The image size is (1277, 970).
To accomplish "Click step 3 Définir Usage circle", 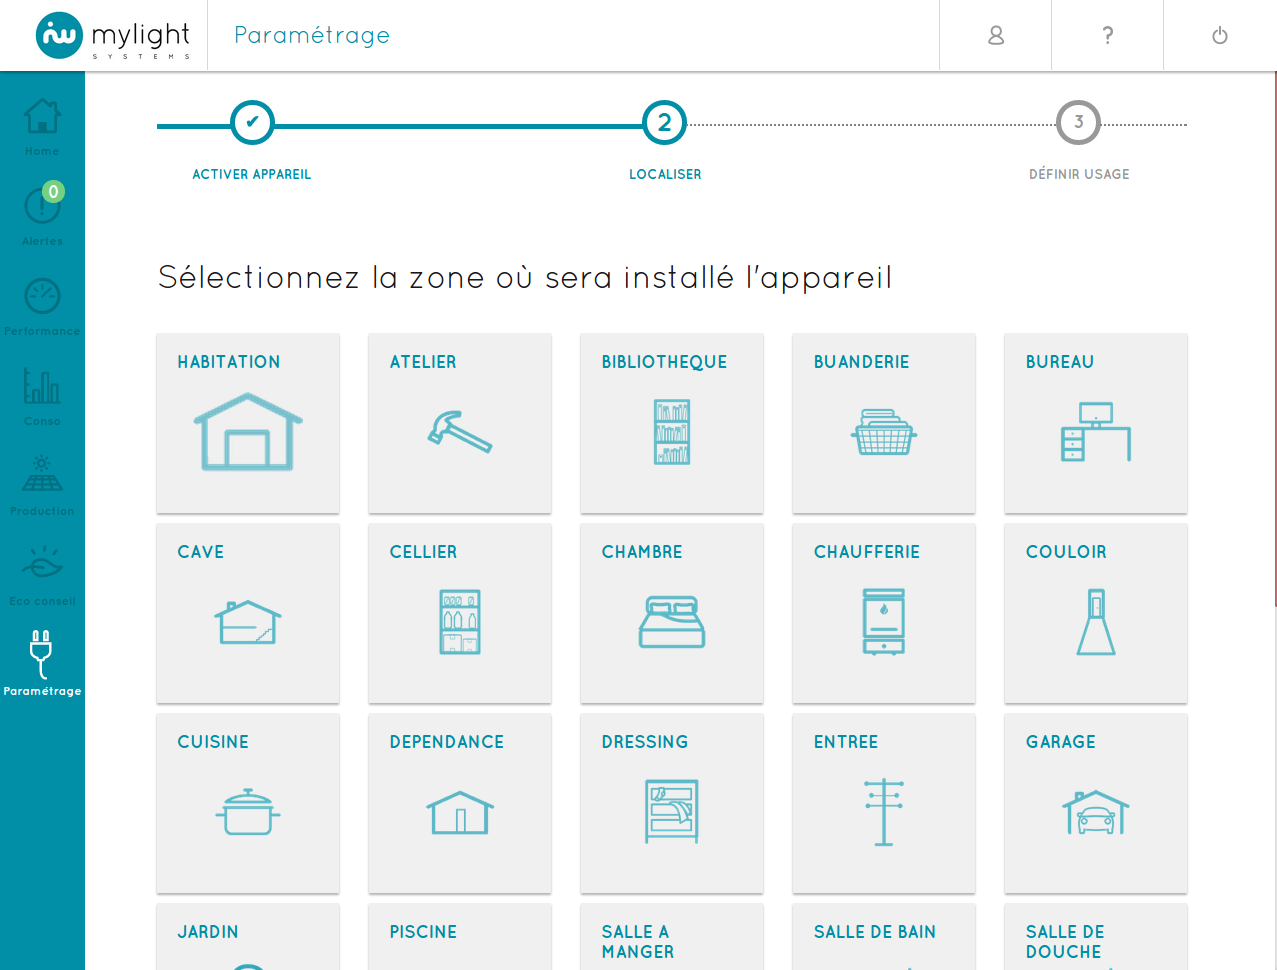I will tap(1078, 123).
